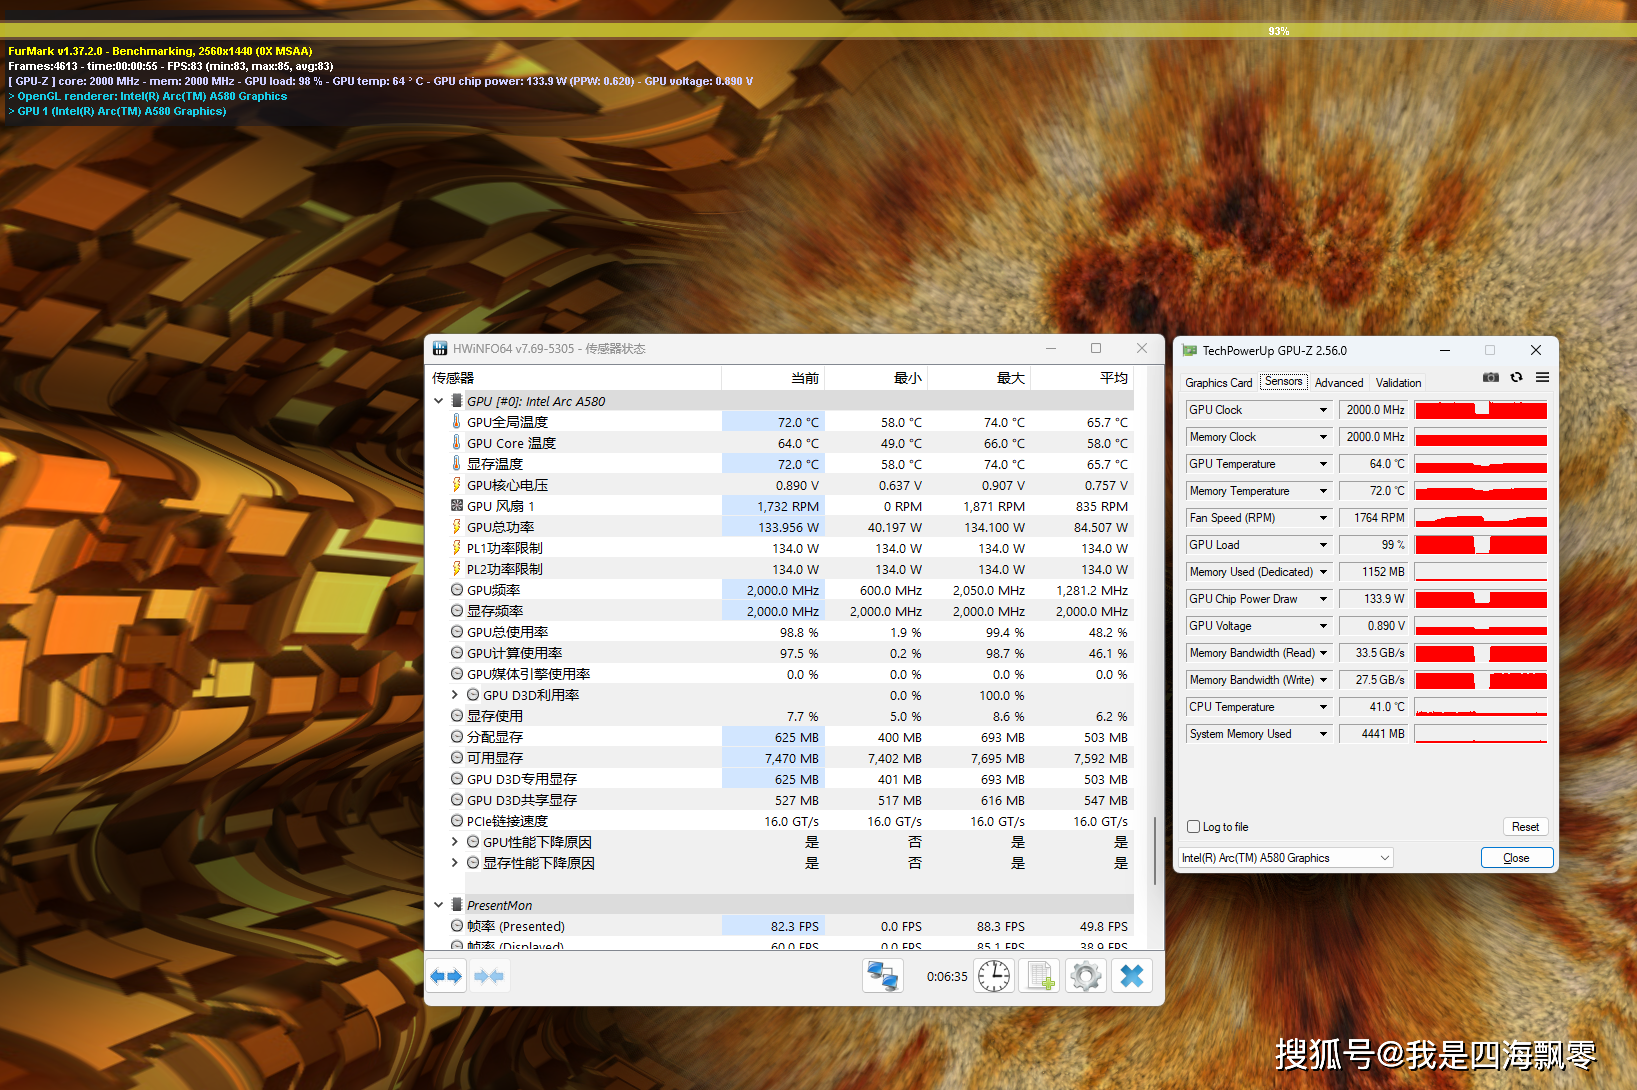
Task: Click thermometer icon beside 显存温度 row
Action: (x=456, y=464)
